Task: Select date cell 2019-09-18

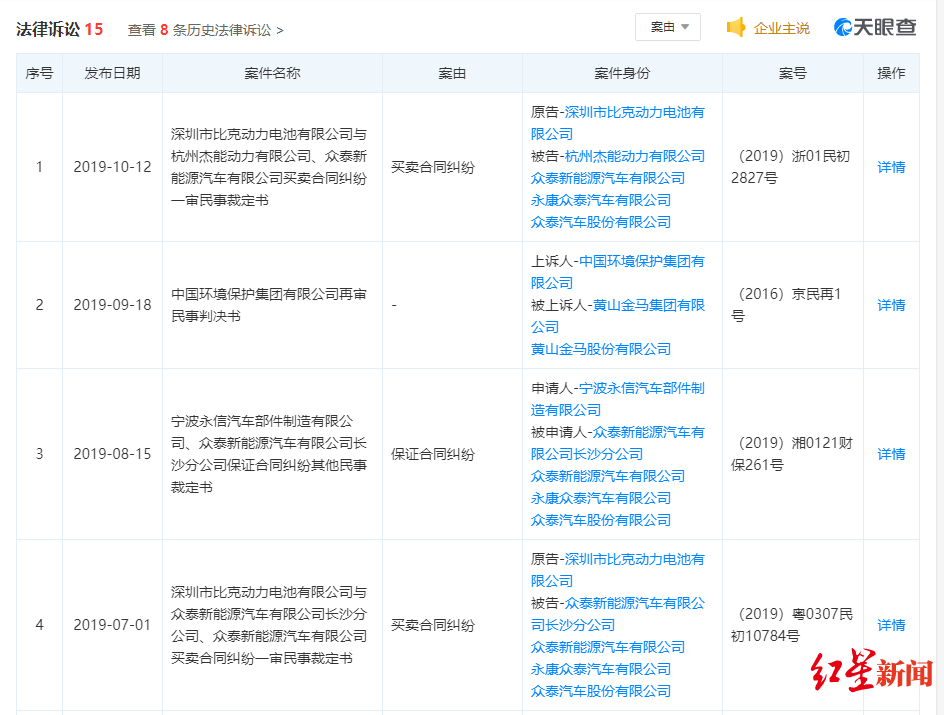Action: [113, 305]
